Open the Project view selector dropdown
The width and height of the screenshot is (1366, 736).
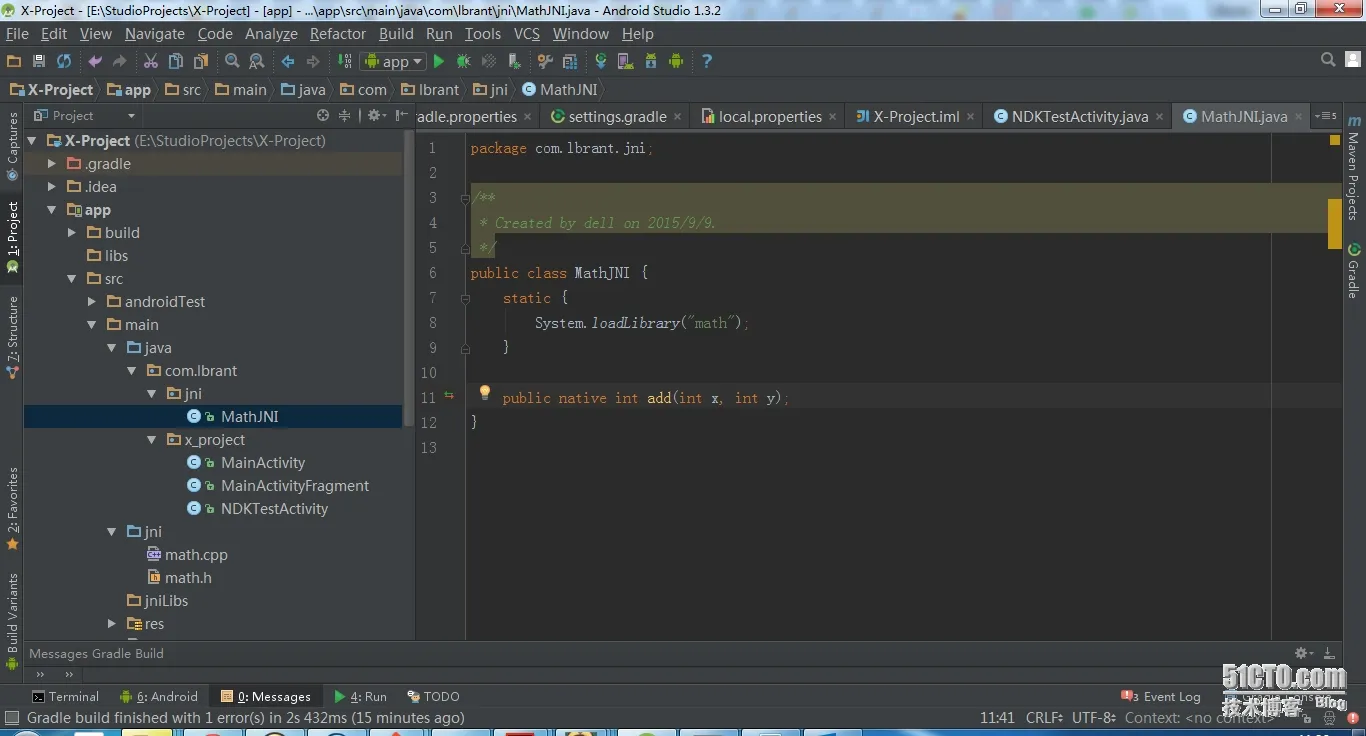click(x=84, y=116)
